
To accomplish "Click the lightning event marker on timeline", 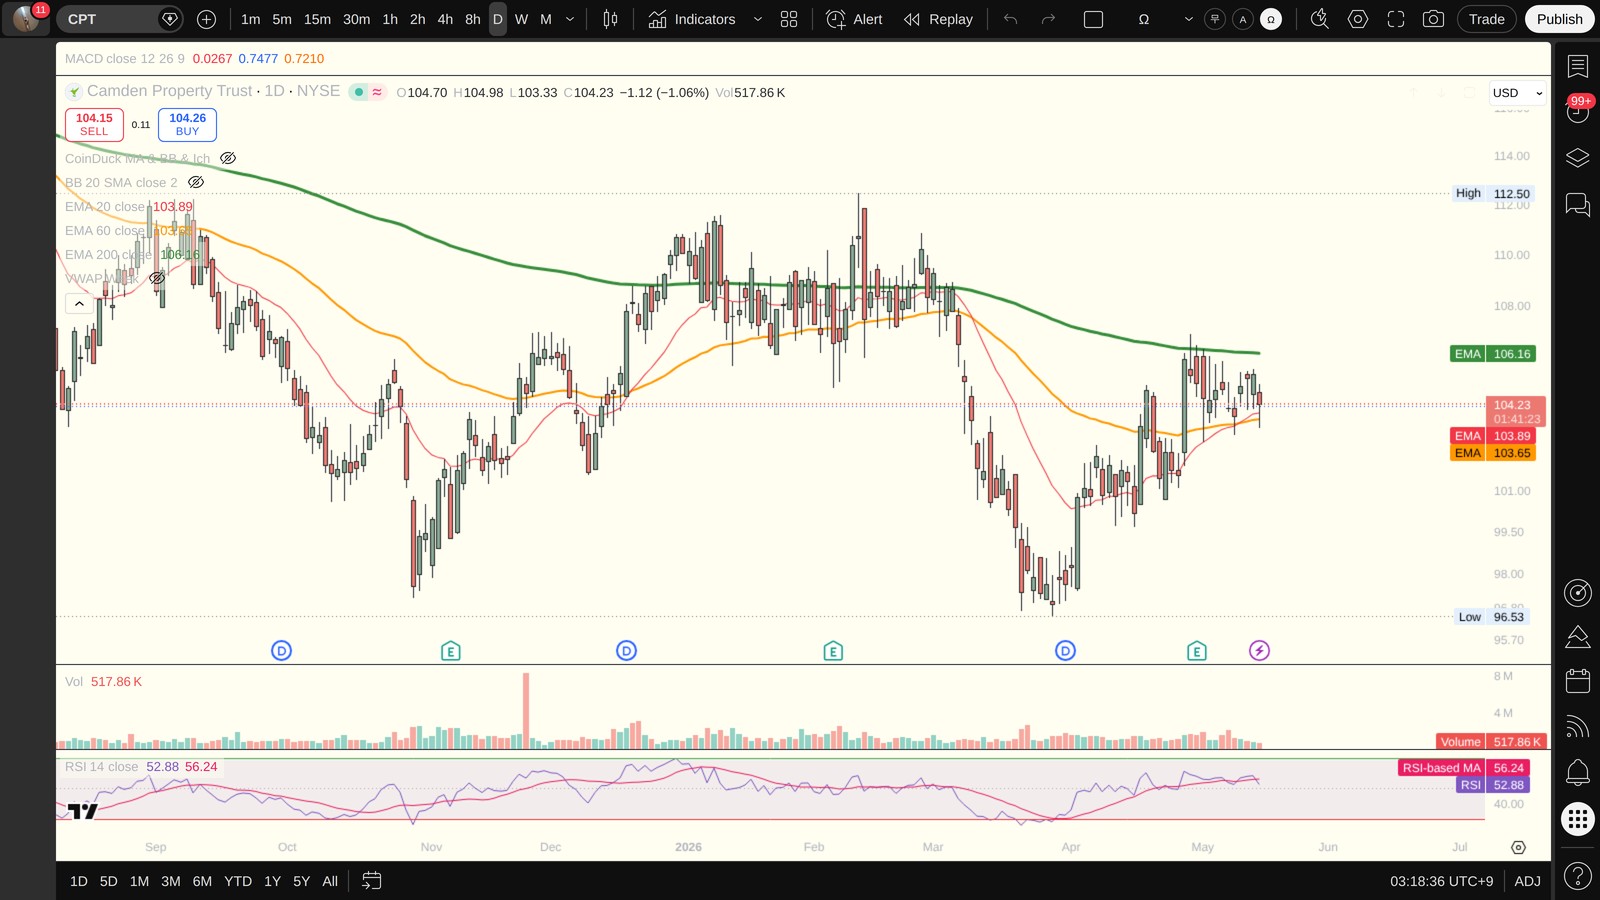I will point(1259,651).
